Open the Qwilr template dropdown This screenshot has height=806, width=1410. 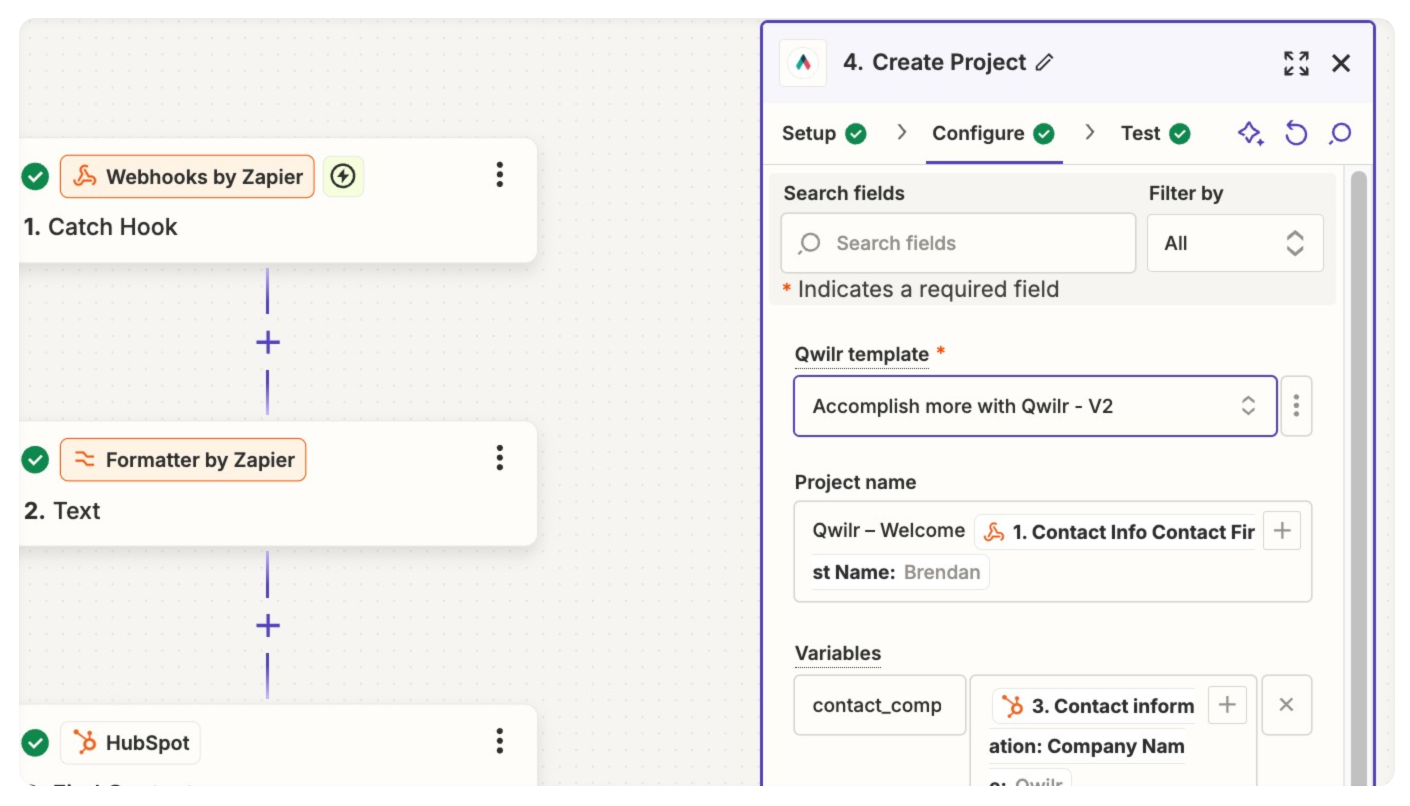tap(1035, 406)
